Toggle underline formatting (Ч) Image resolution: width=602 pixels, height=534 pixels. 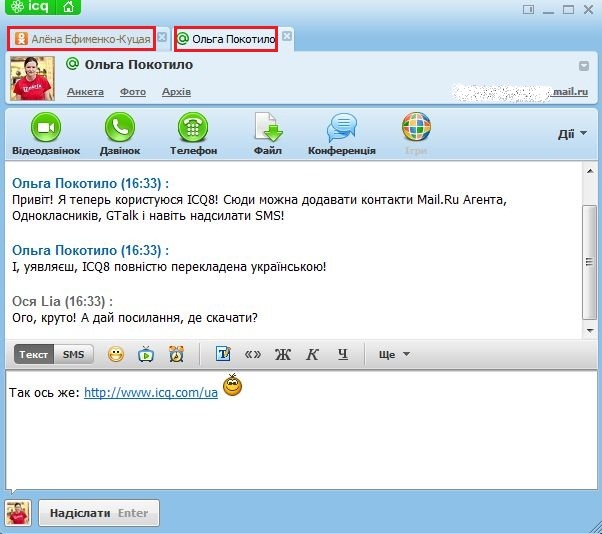tap(342, 354)
